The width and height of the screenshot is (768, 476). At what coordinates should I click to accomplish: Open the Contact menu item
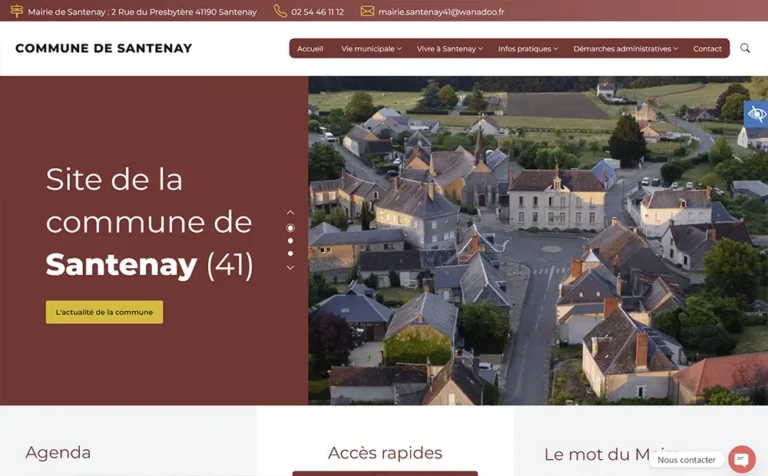pos(707,48)
